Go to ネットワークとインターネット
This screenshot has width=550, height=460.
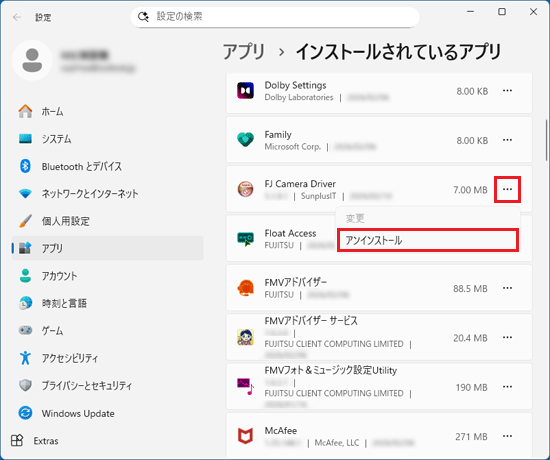[107, 194]
